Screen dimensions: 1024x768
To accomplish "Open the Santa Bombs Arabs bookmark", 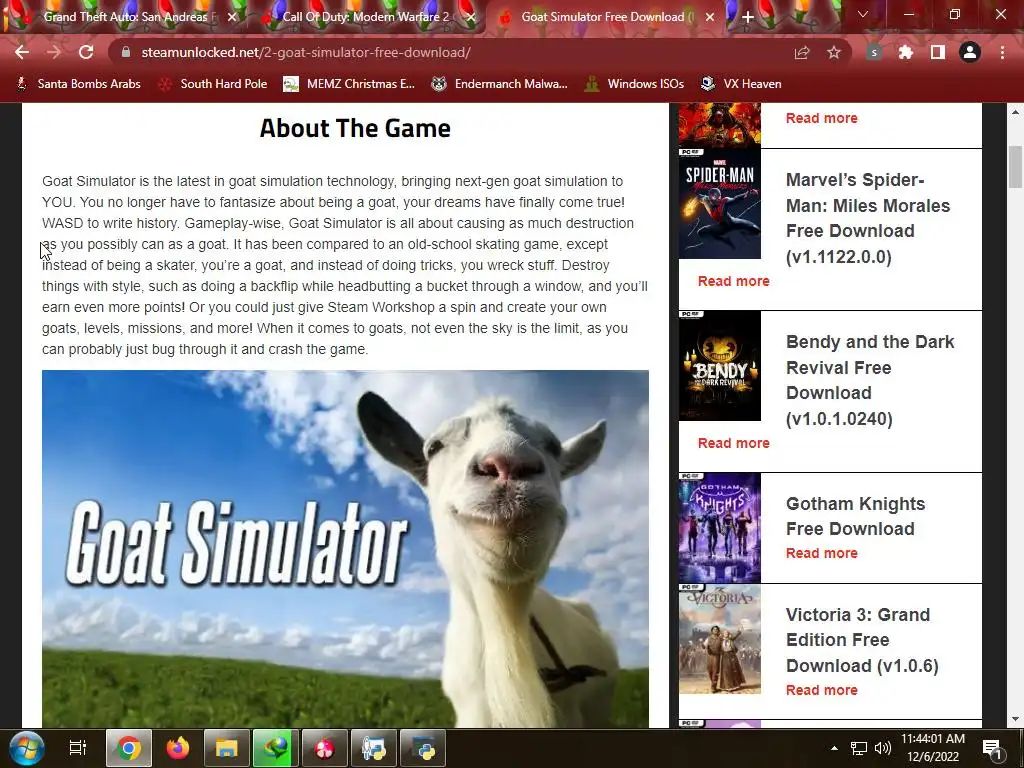I will click(x=78, y=84).
